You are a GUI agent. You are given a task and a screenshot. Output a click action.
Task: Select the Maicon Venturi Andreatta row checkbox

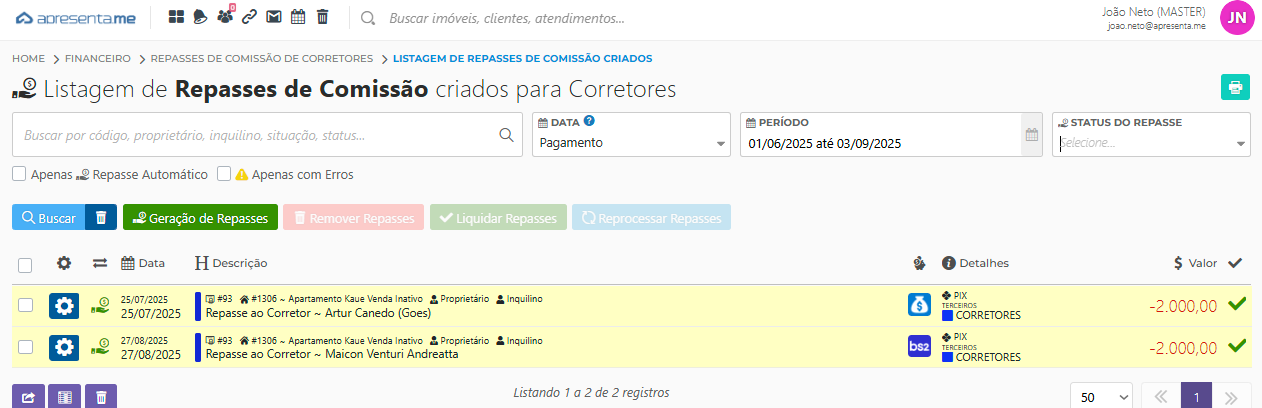pos(26,347)
